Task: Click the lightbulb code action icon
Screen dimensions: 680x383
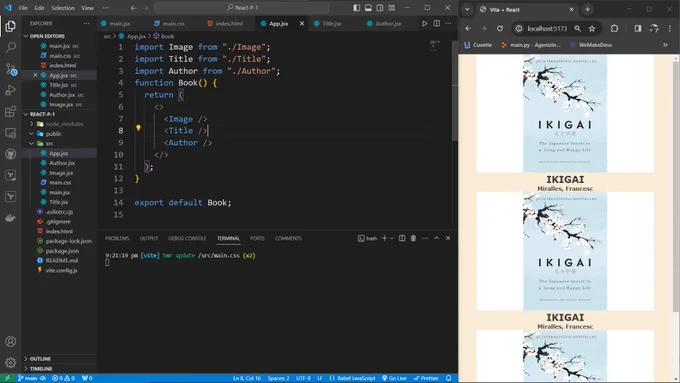Action: (138, 128)
